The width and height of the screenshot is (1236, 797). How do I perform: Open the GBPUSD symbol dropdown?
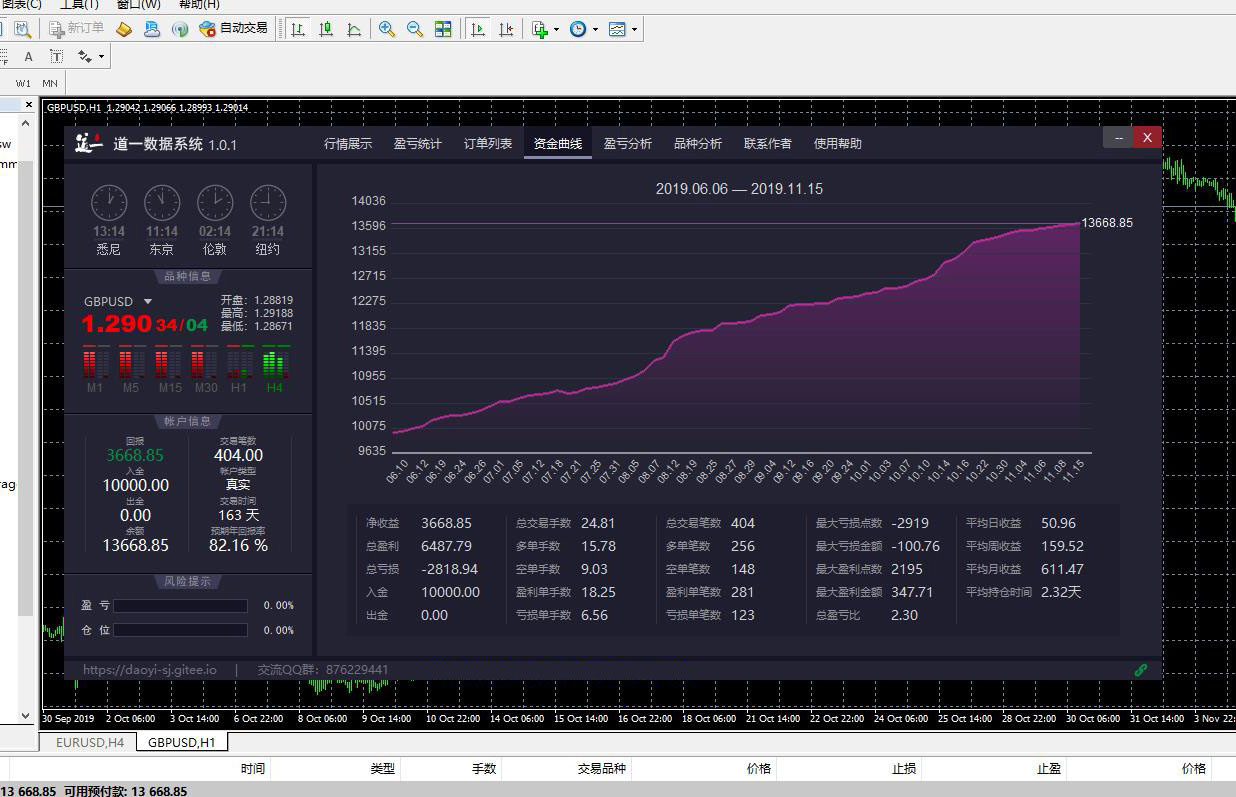148,301
